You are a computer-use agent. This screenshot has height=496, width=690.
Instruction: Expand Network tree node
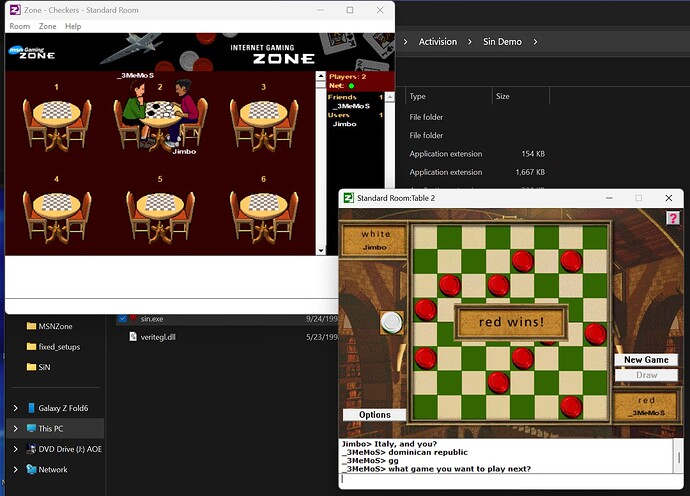tap(15, 470)
